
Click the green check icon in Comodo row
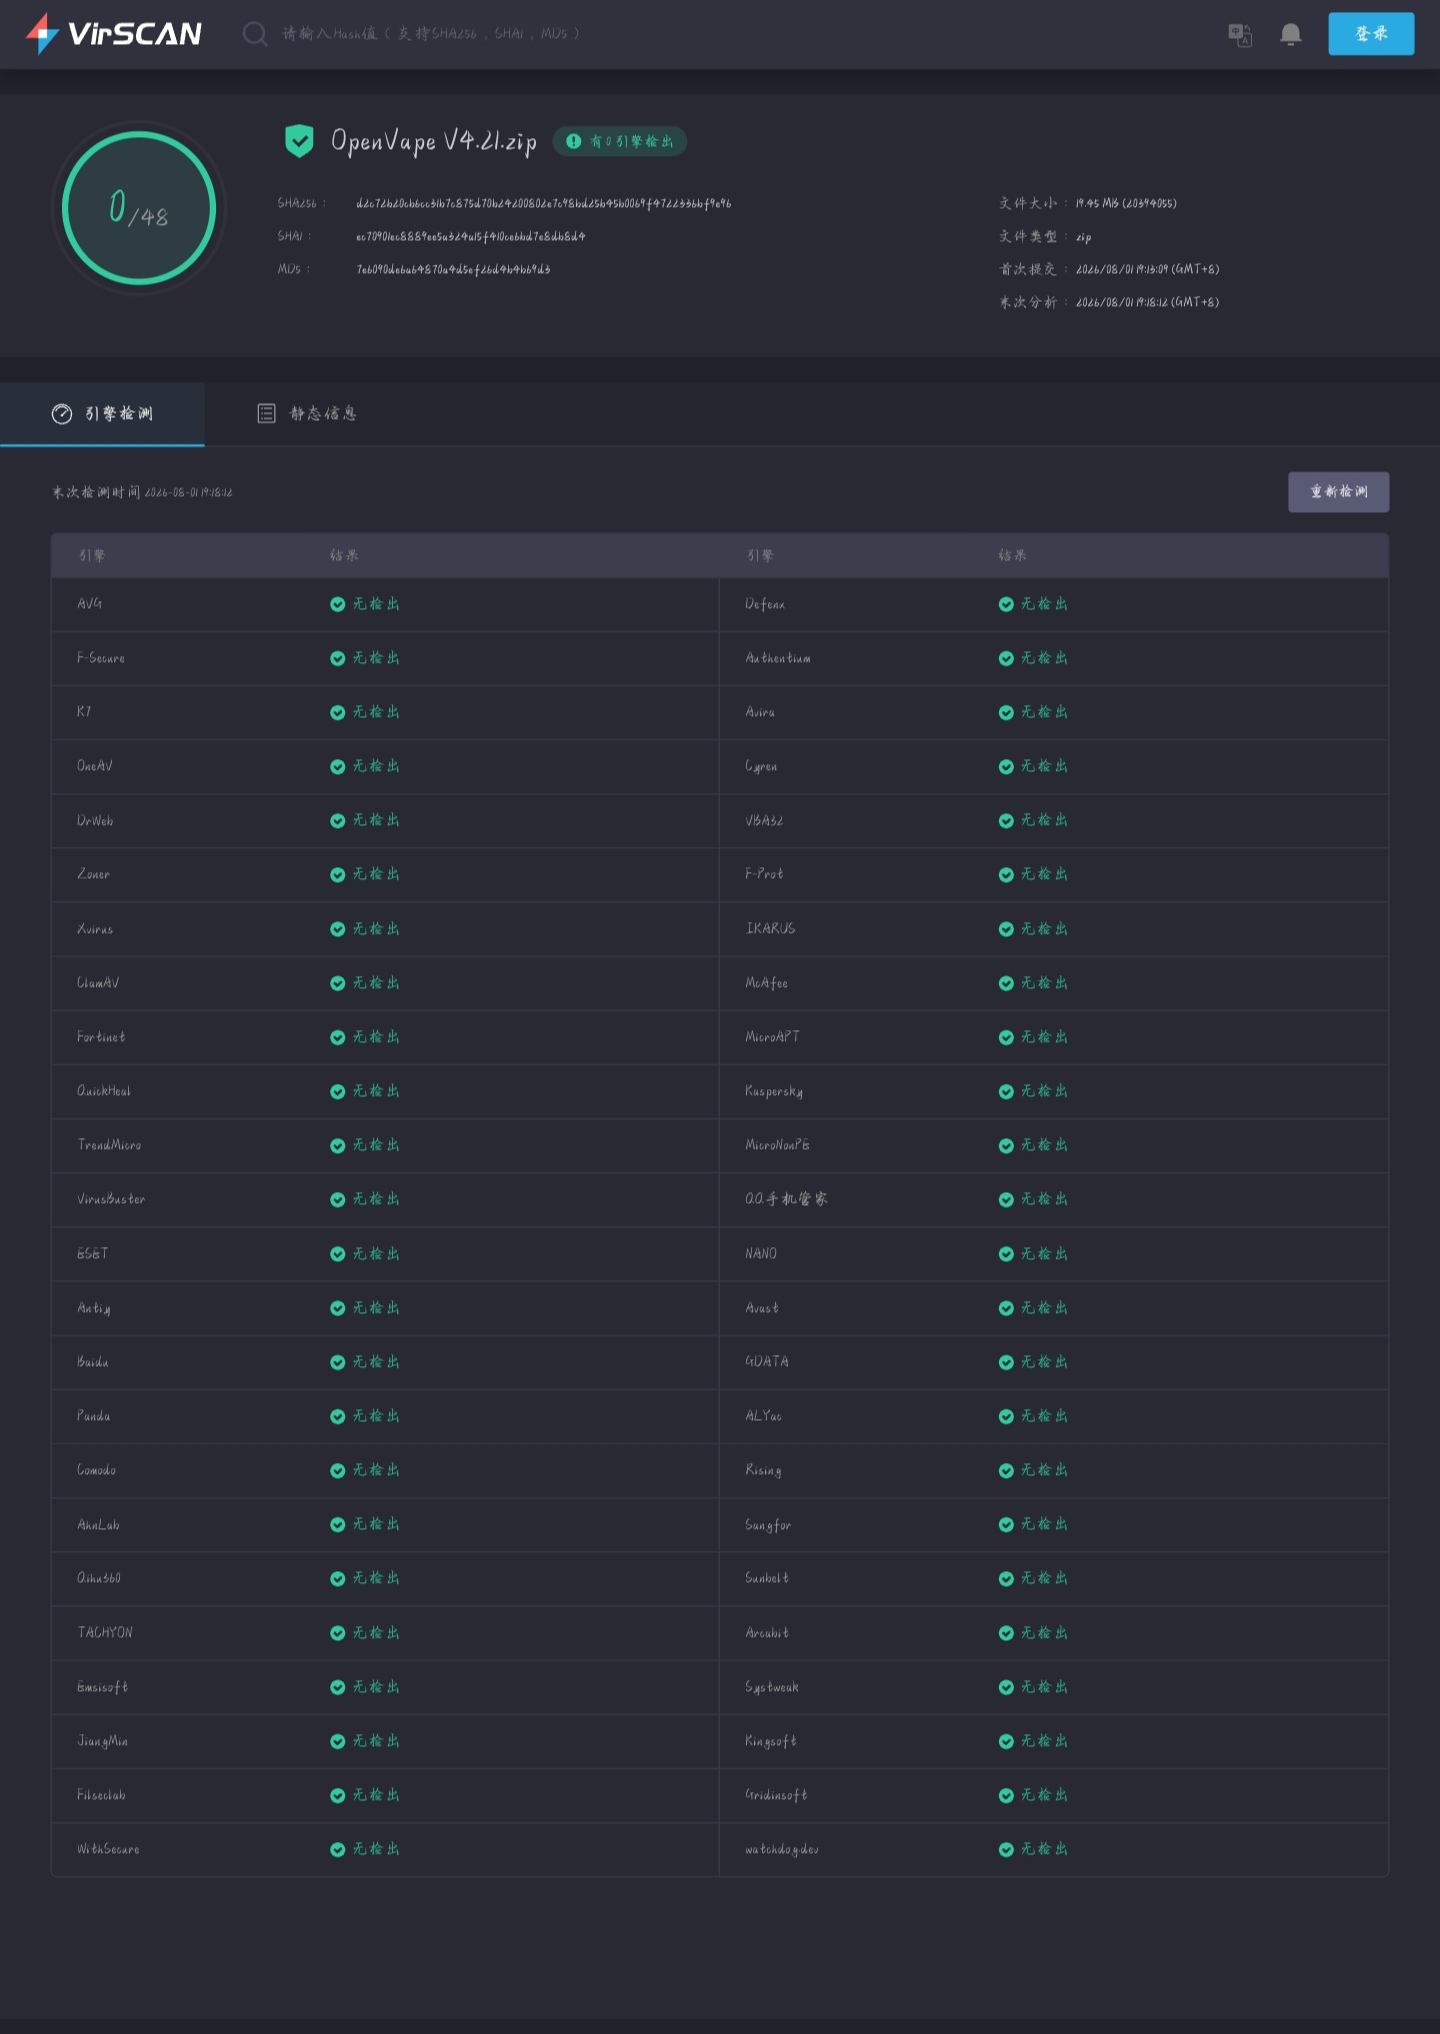point(338,1470)
